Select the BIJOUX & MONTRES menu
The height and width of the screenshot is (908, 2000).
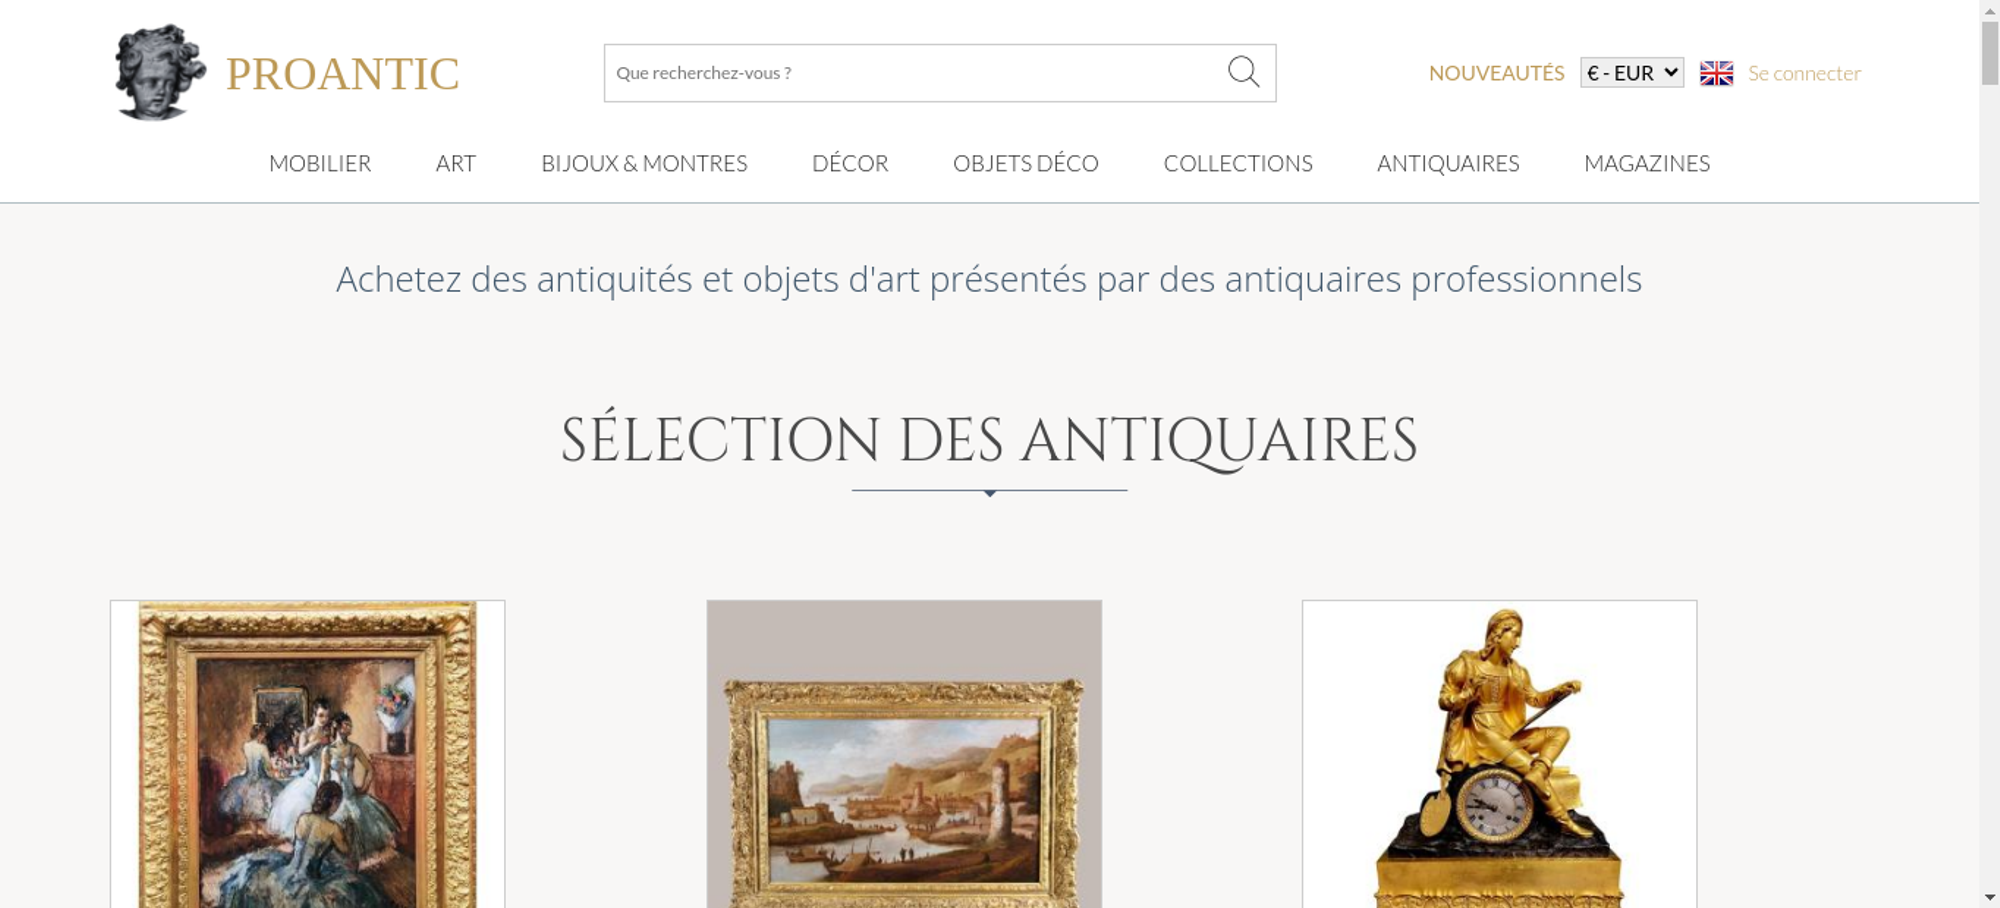click(644, 163)
